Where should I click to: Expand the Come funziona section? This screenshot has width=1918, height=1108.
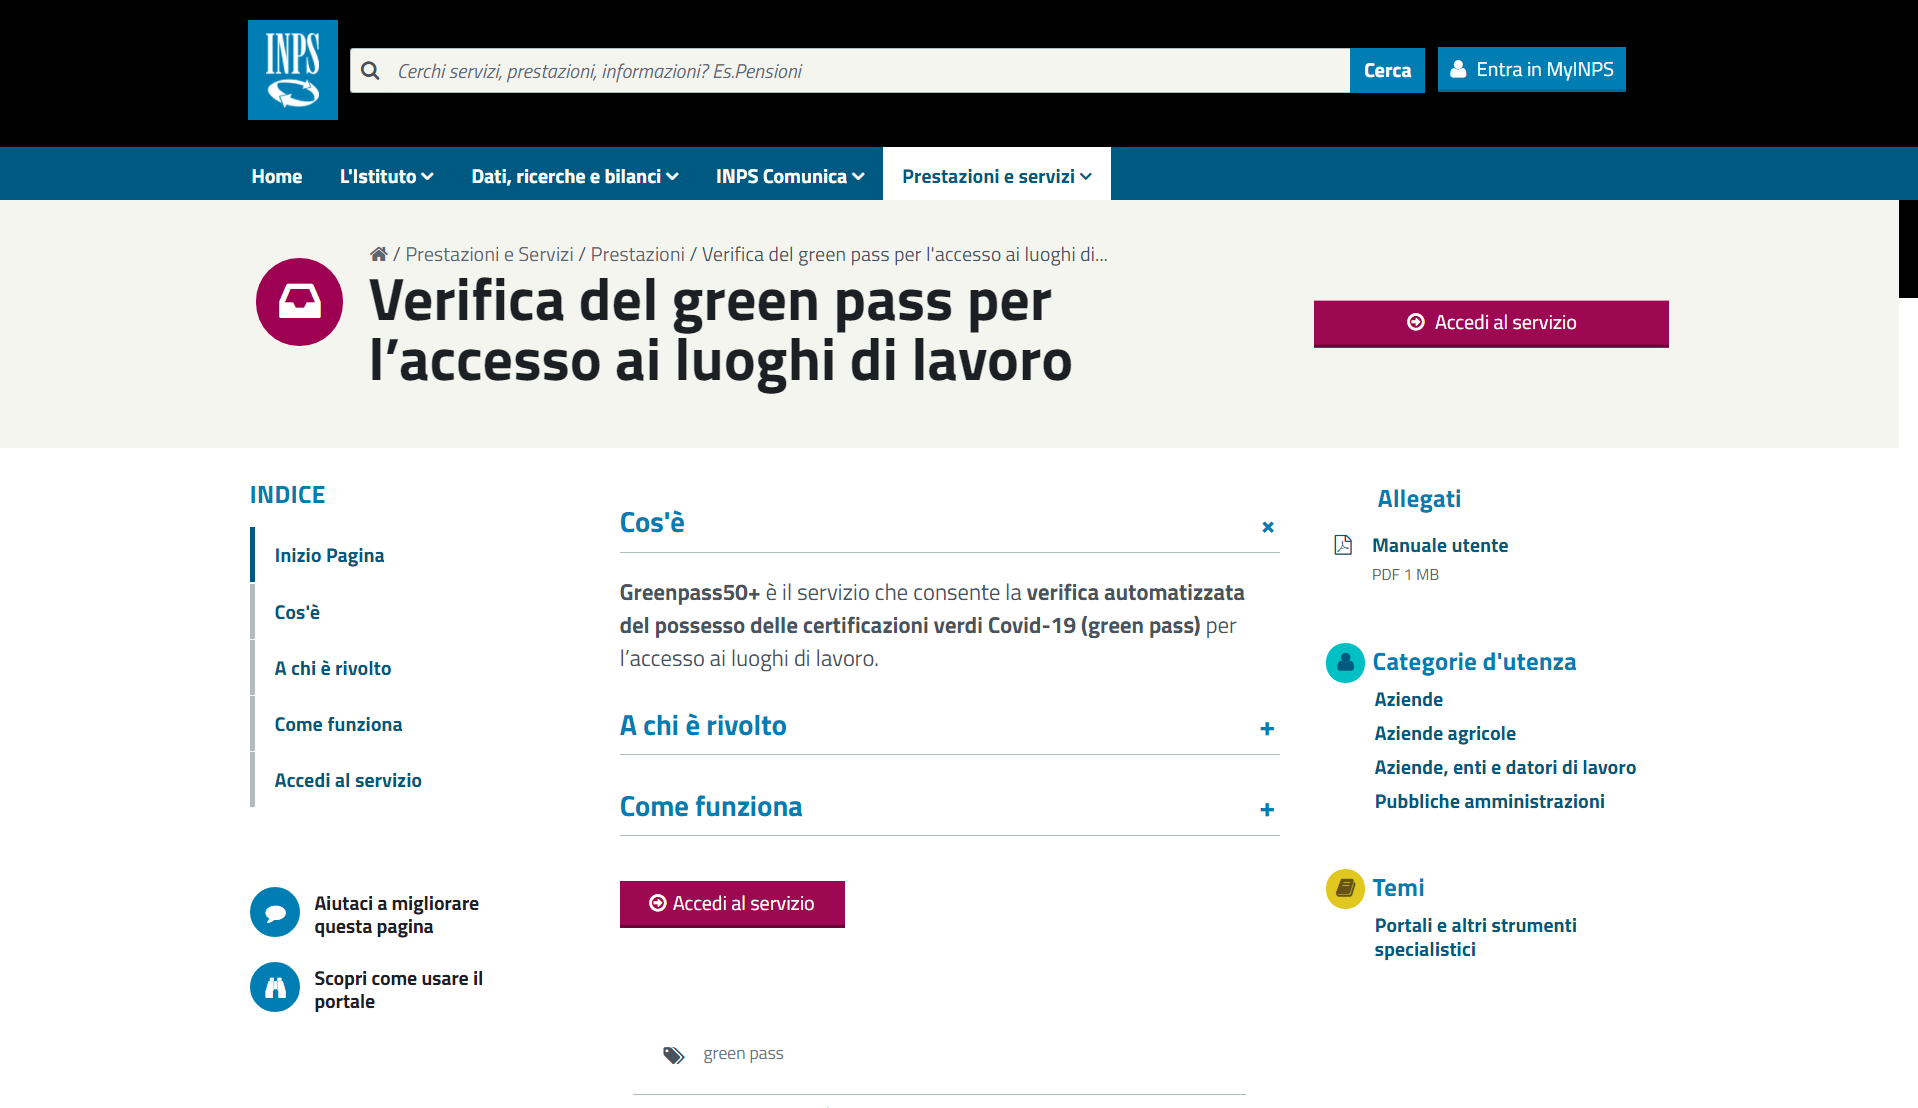[x=1267, y=810]
